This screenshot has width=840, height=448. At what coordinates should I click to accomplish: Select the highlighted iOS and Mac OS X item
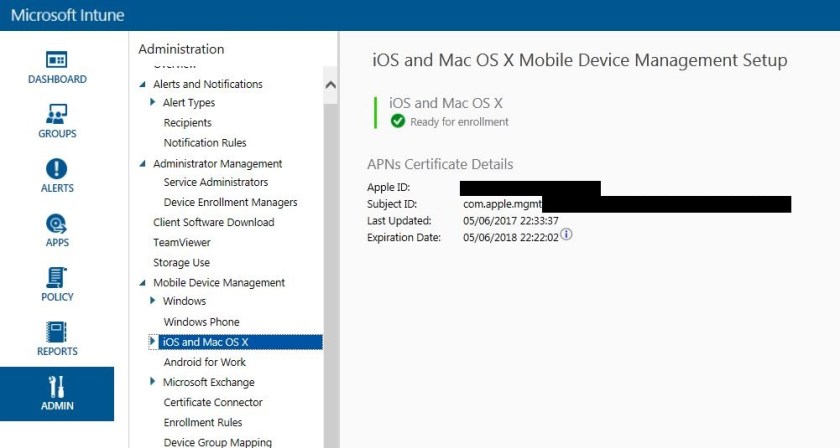coord(241,342)
